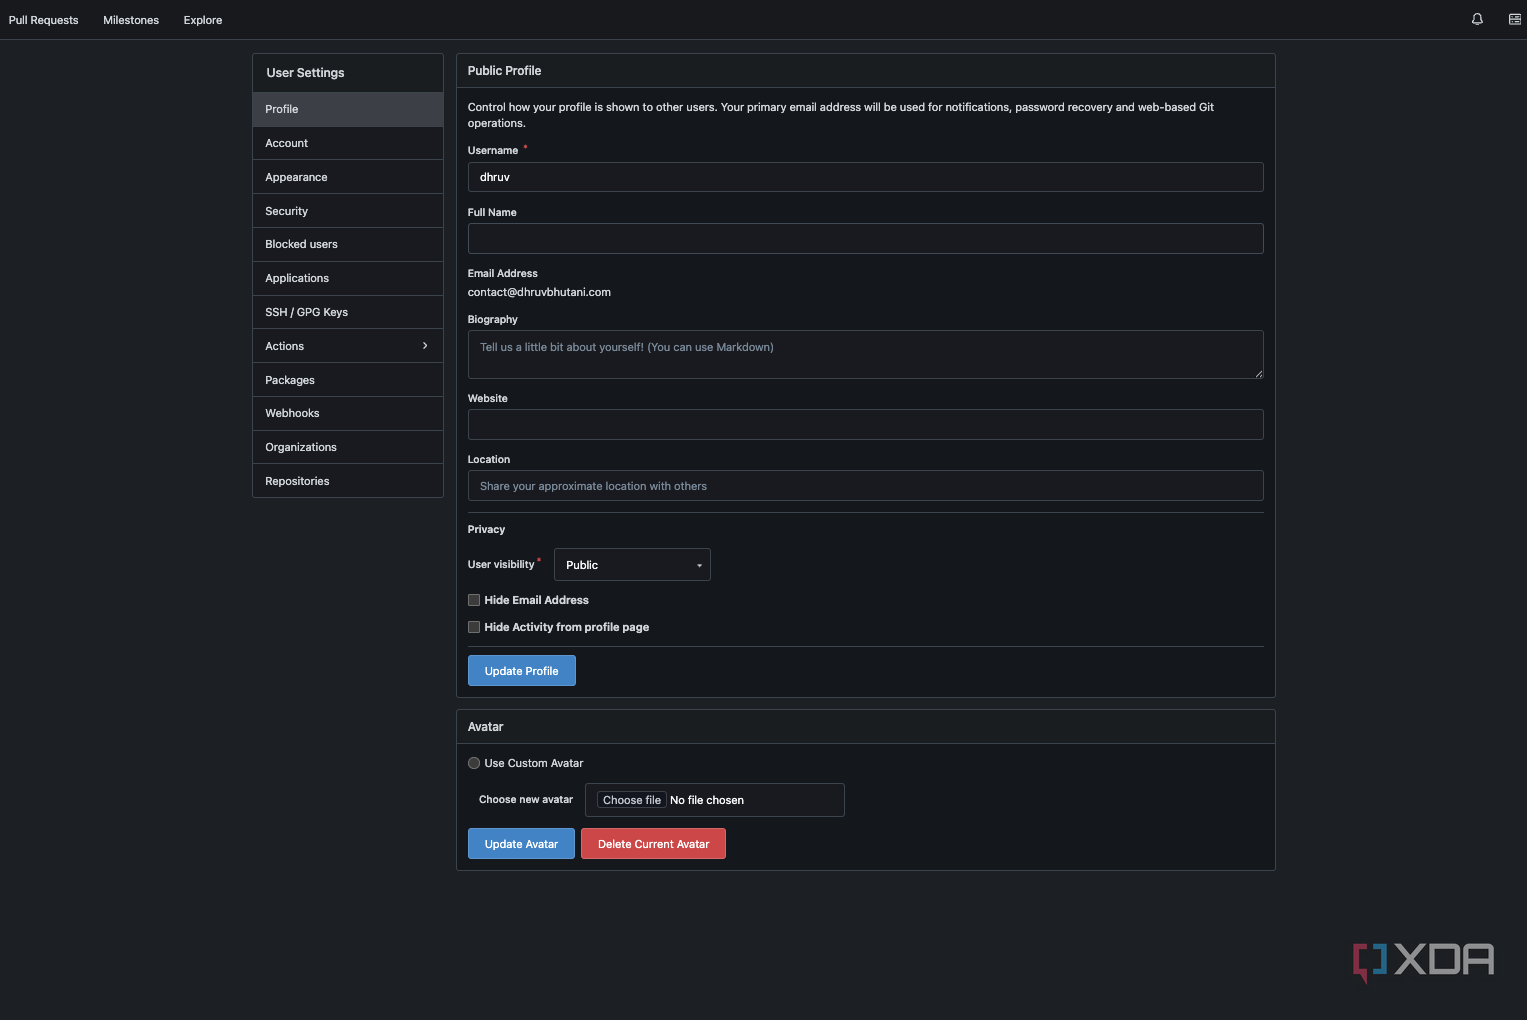Open Blocked users settings
Viewport: 1527px width, 1020px height.
point(348,244)
